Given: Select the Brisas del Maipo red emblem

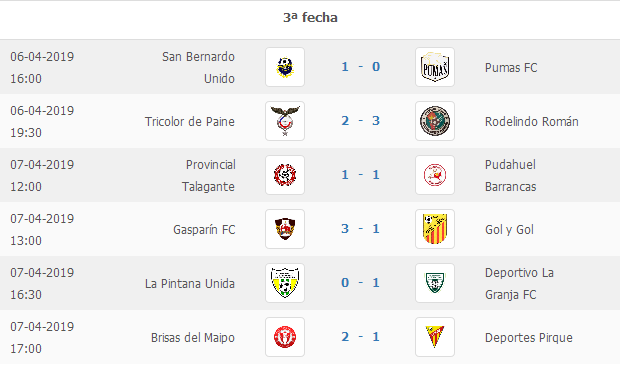Looking at the screenshot, I should 285,337.
